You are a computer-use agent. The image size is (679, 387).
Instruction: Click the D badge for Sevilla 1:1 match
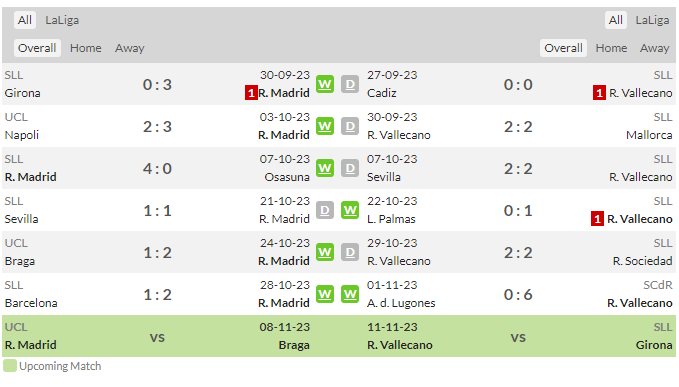pyautogui.click(x=325, y=210)
